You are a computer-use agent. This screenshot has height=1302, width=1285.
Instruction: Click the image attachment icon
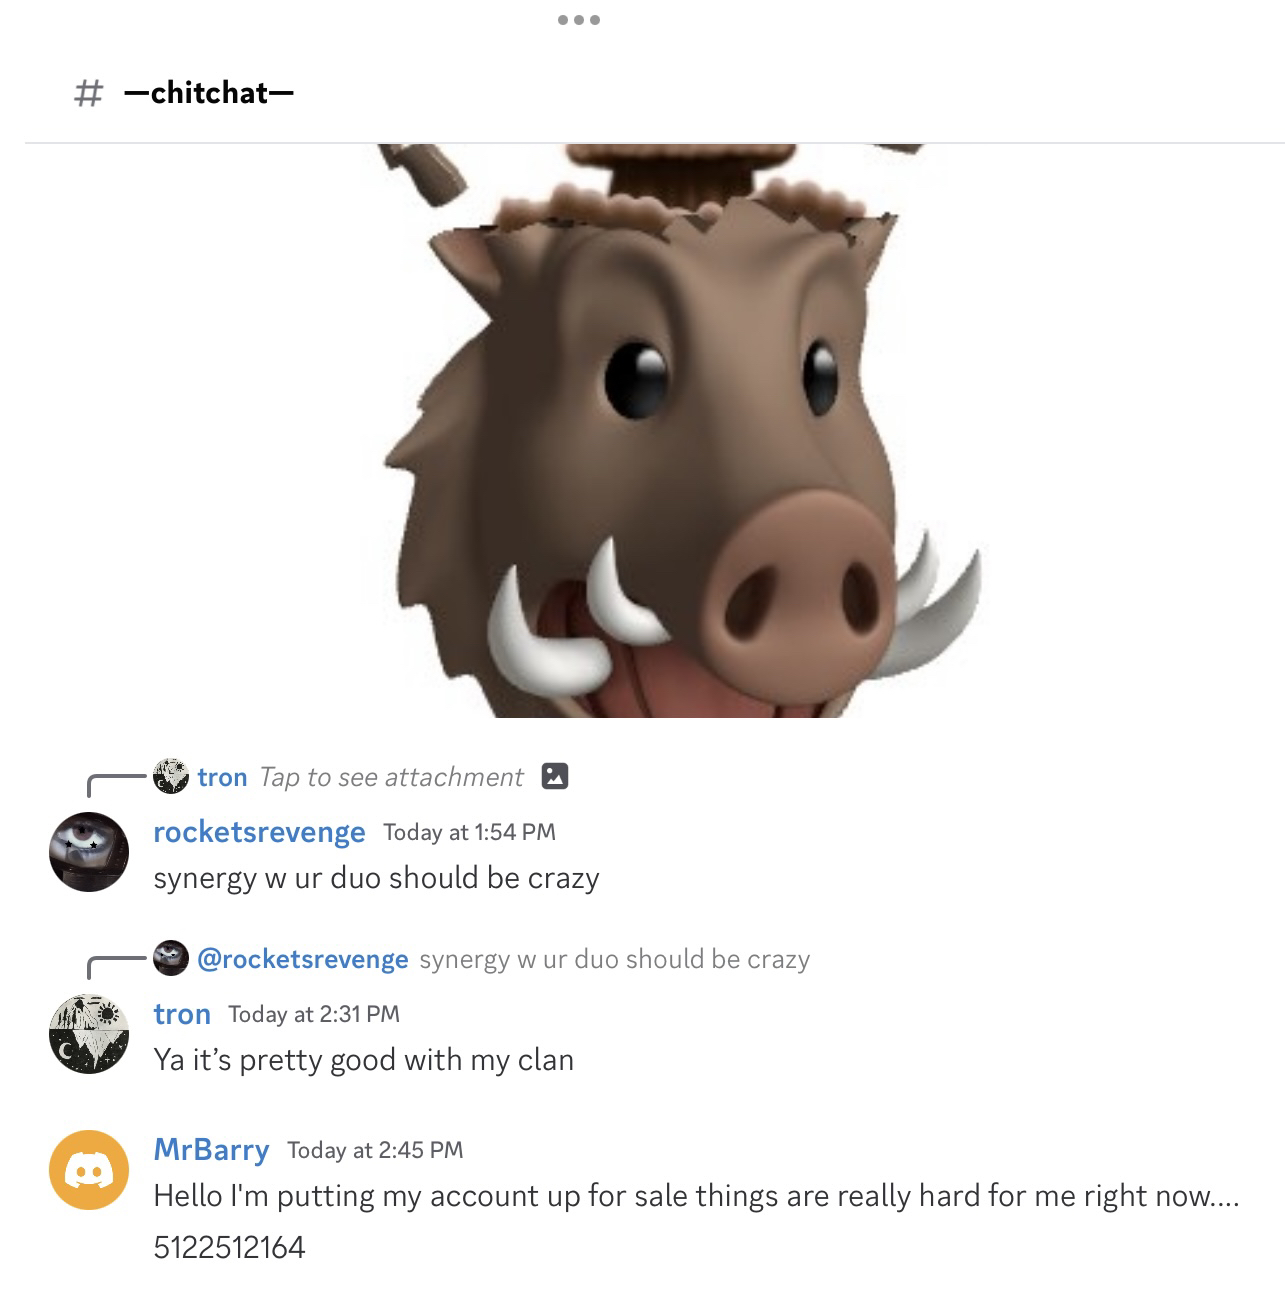tap(554, 776)
